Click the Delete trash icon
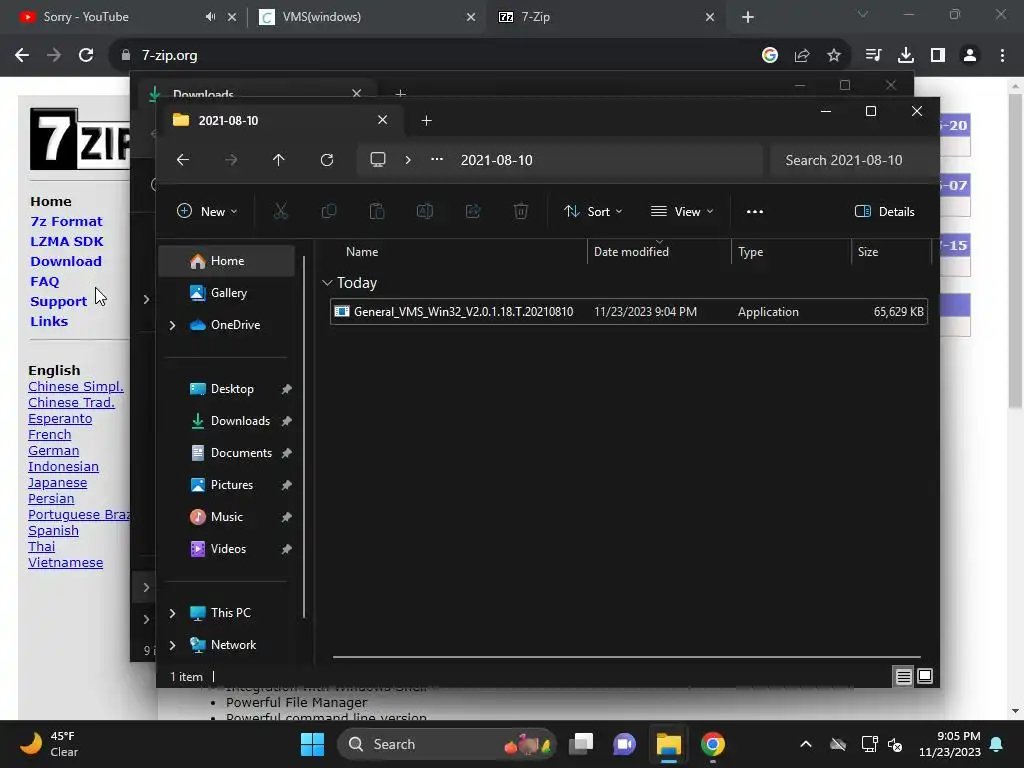Image resolution: width=1024 pixels, height=768 pixels. [x=520, y=211]
